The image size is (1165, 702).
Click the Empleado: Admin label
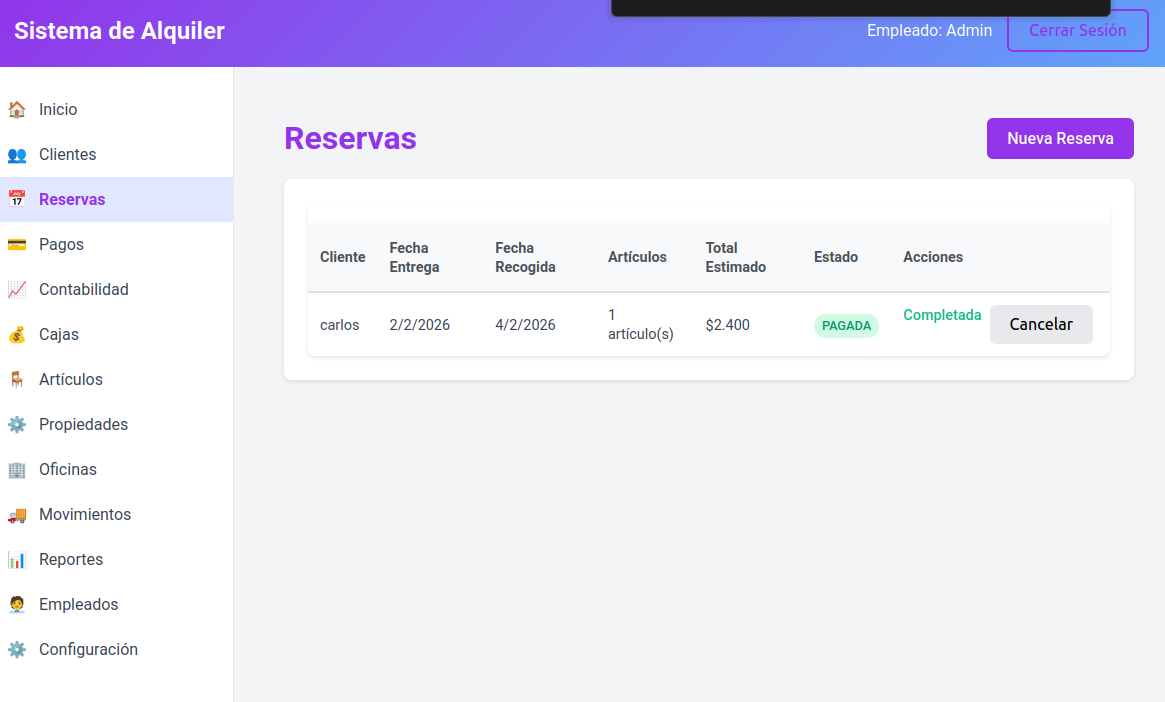929,30
